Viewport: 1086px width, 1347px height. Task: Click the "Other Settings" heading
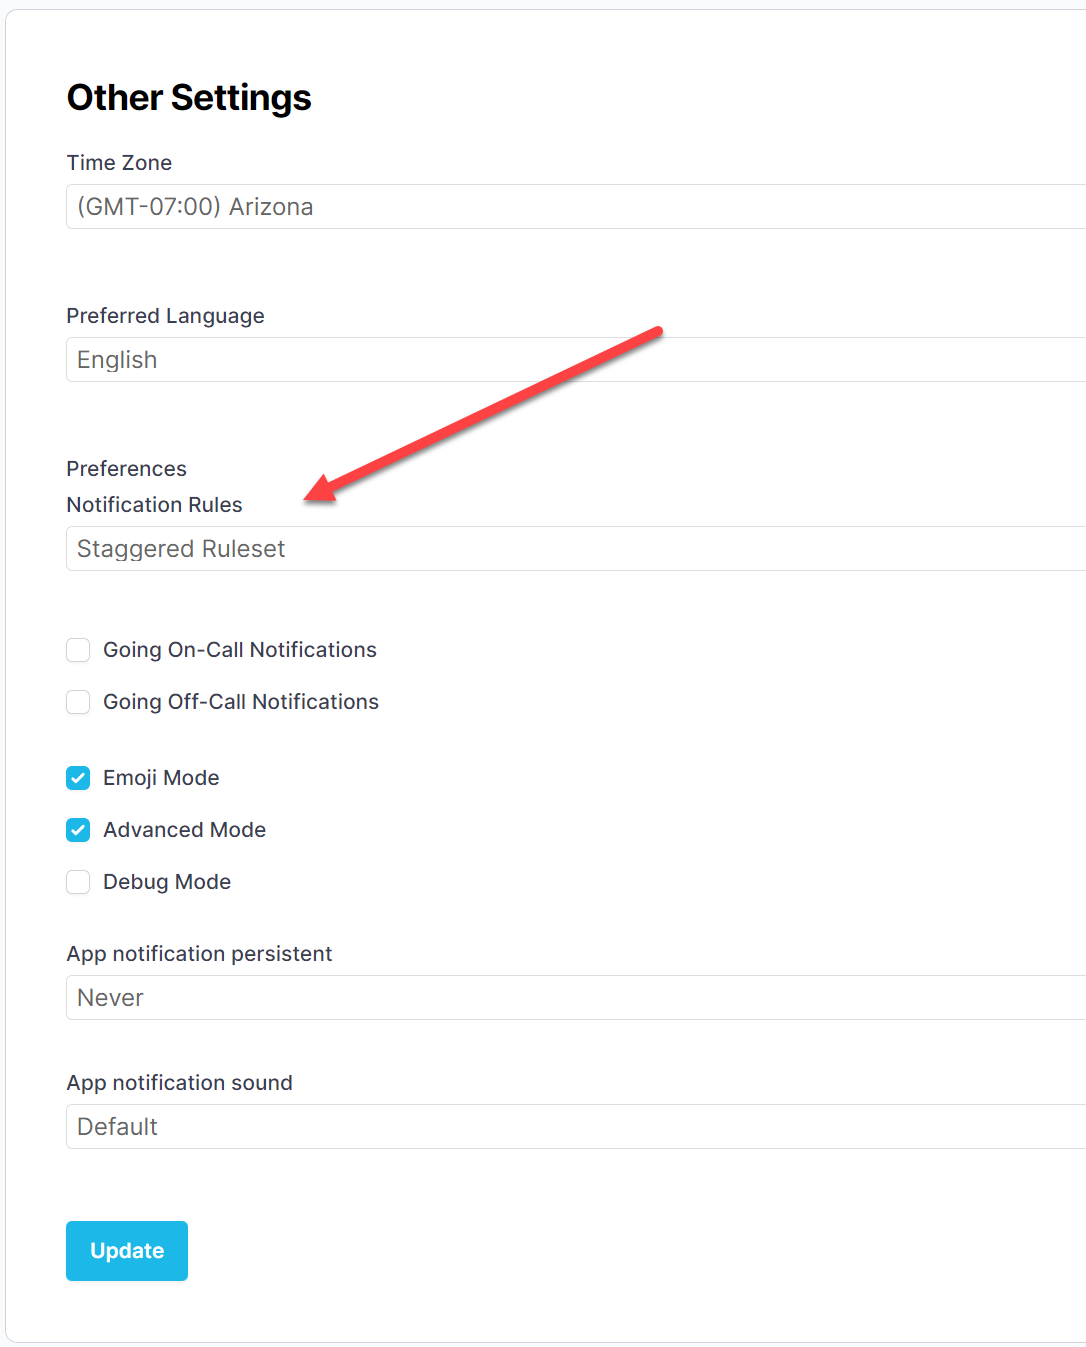tap(189, 98)
